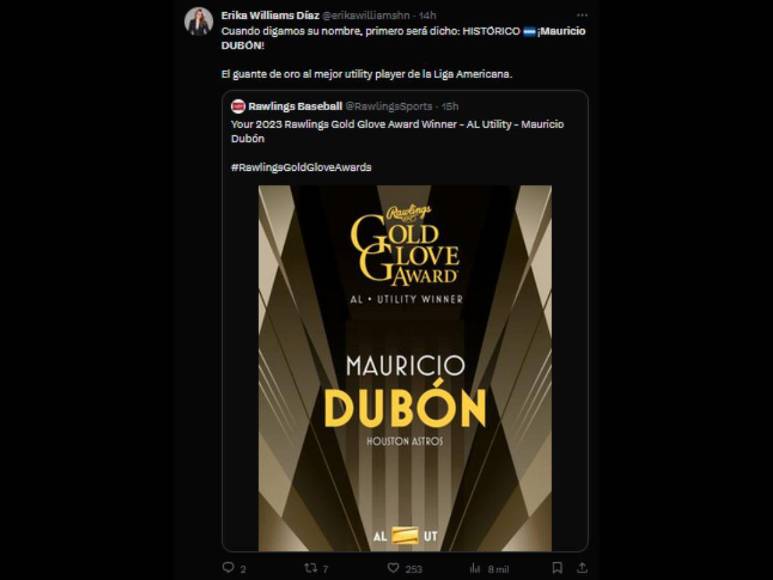Like the tweet with the heart icon
The image size is (773, 580).
pyautogui.click(x=393, y=568)
